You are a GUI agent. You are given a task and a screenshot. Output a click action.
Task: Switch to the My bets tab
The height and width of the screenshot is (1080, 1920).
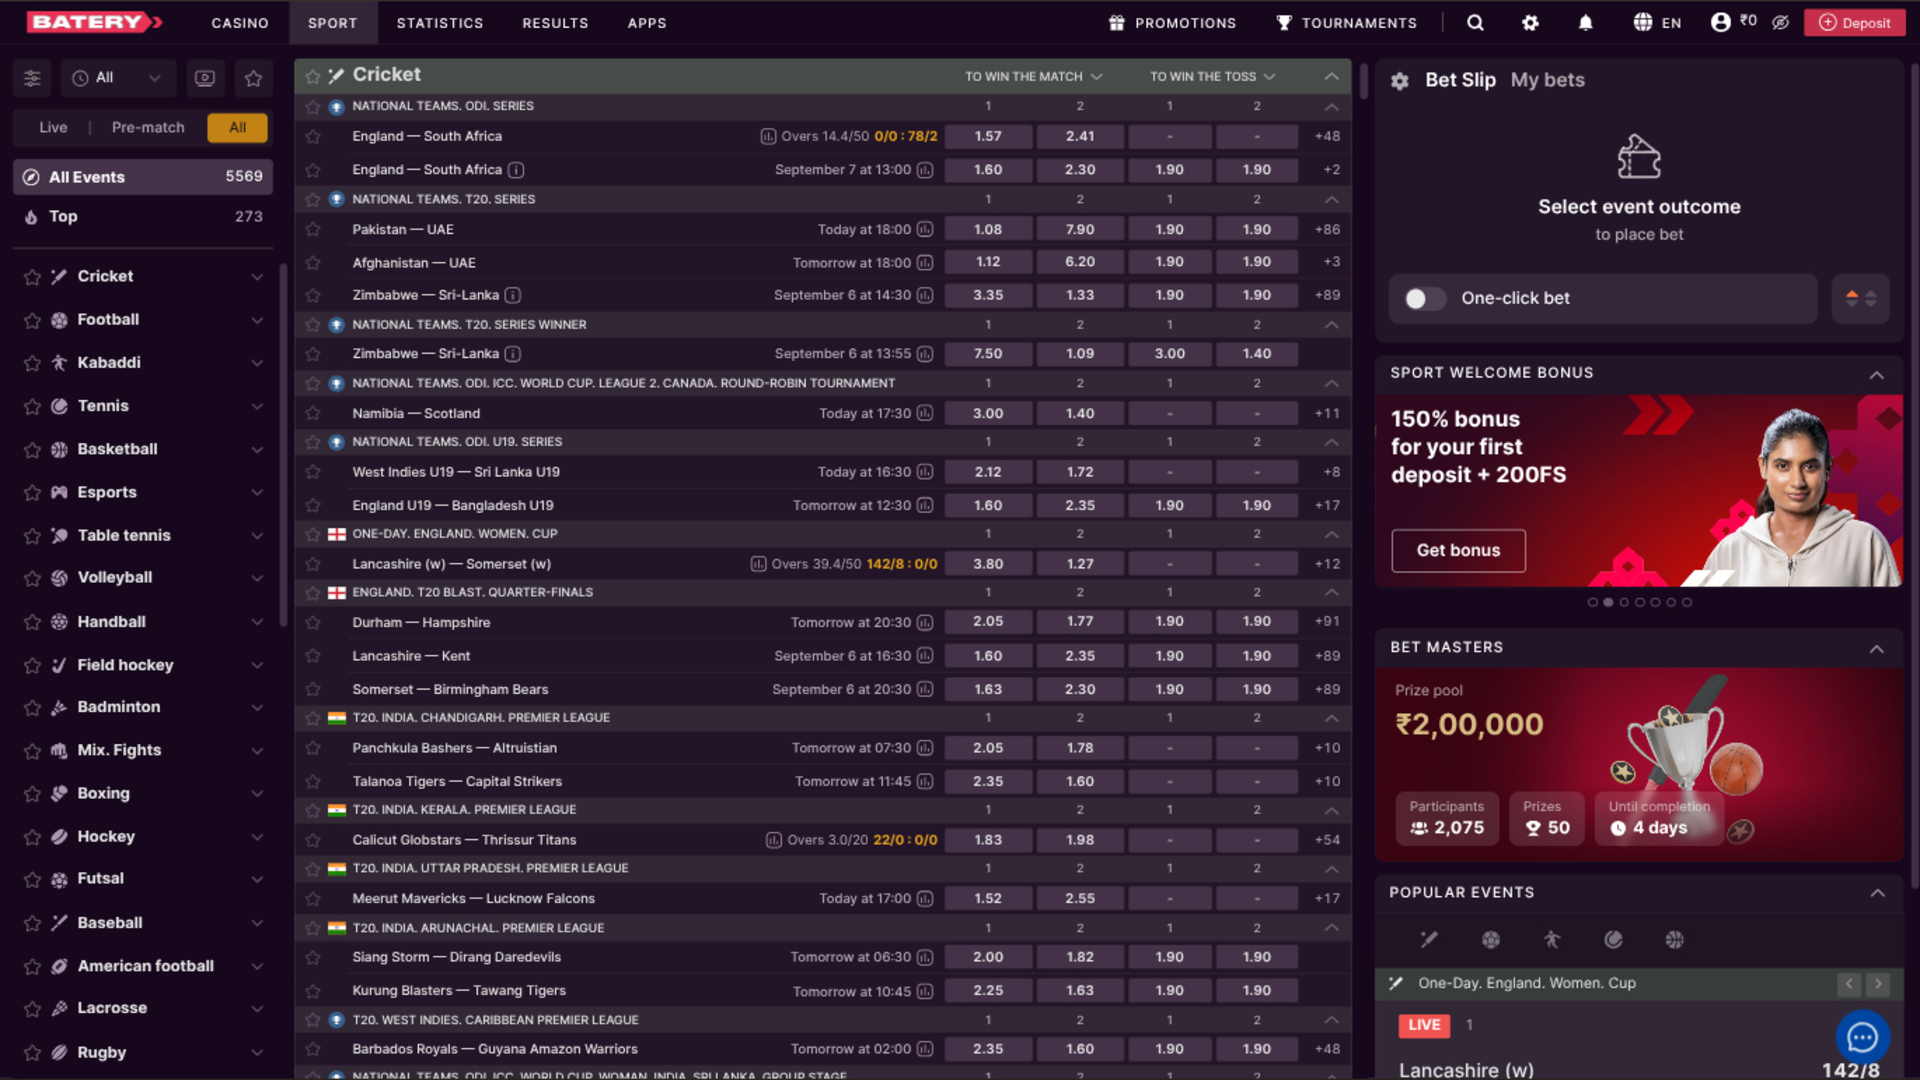(x=1547, y=80)
